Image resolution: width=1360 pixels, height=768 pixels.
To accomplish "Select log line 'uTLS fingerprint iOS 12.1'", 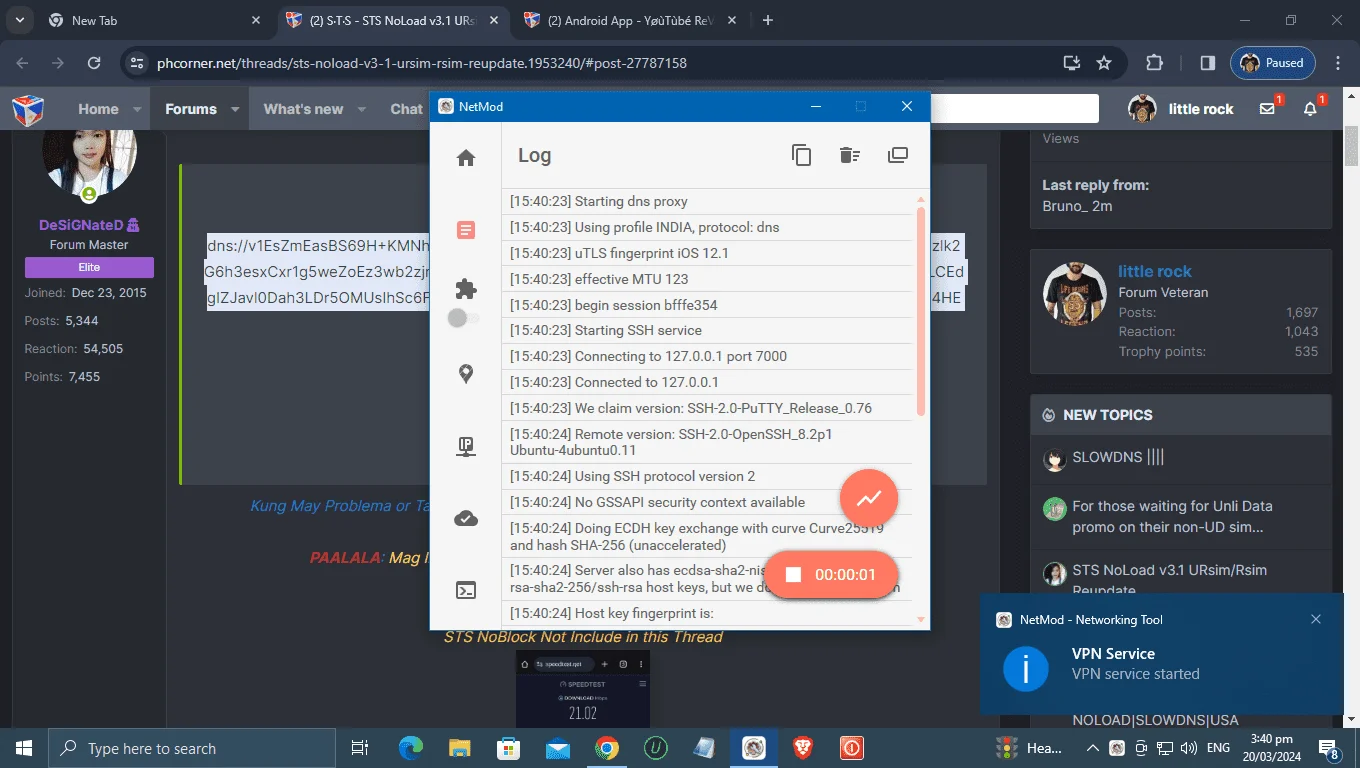I will pyautogui.click(x=707, y=253).
